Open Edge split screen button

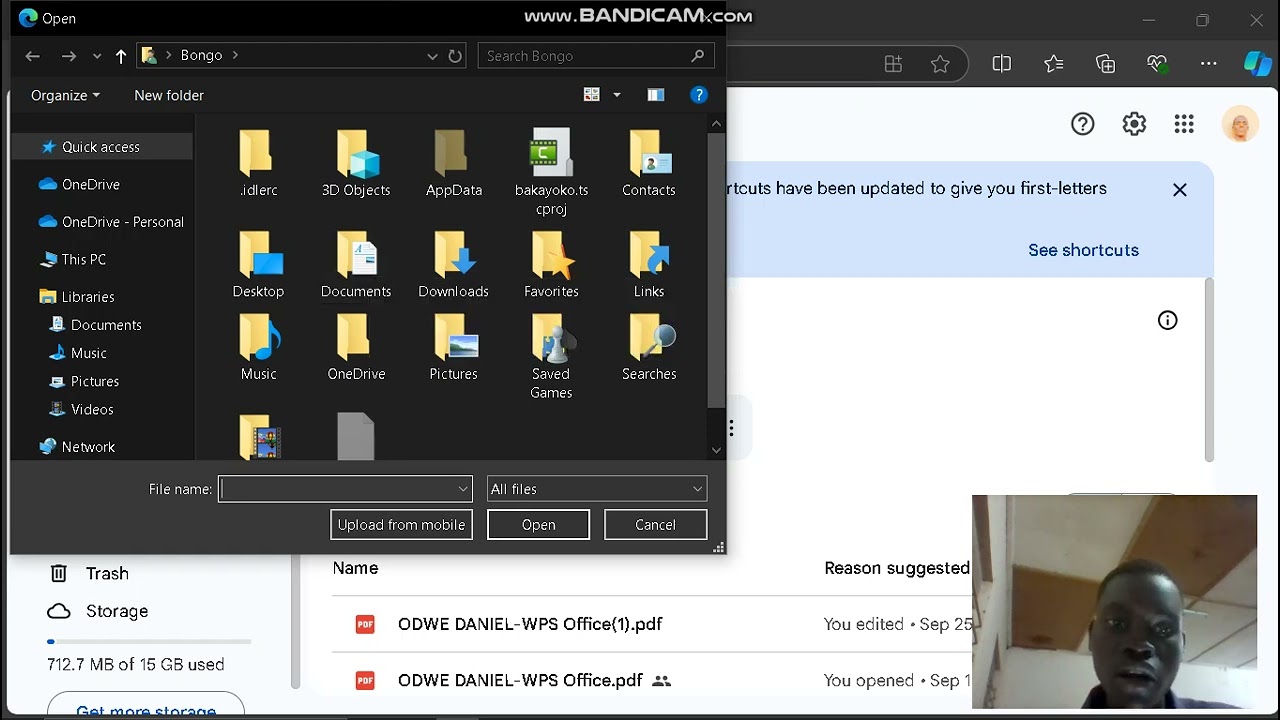click(1001, 64)
